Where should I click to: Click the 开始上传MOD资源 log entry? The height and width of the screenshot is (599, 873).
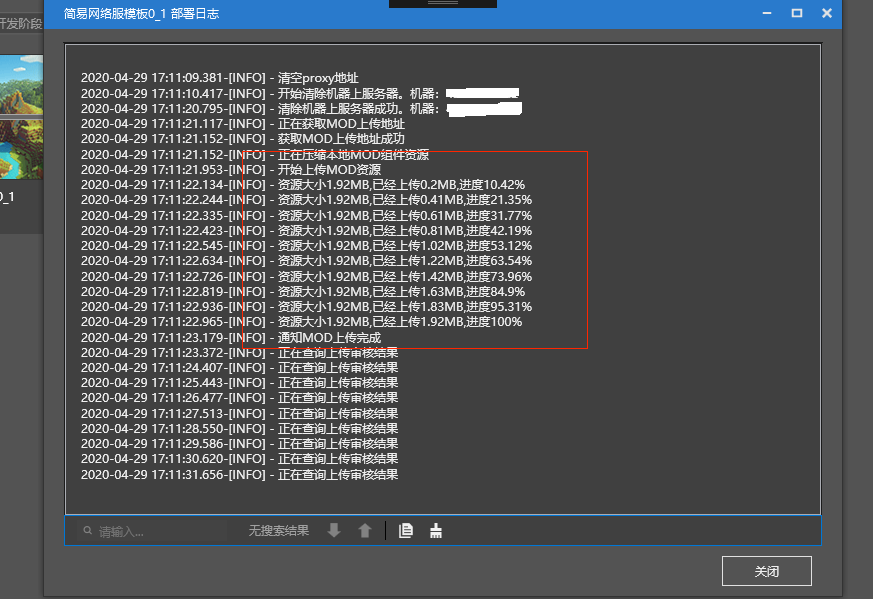coord(231,170)
